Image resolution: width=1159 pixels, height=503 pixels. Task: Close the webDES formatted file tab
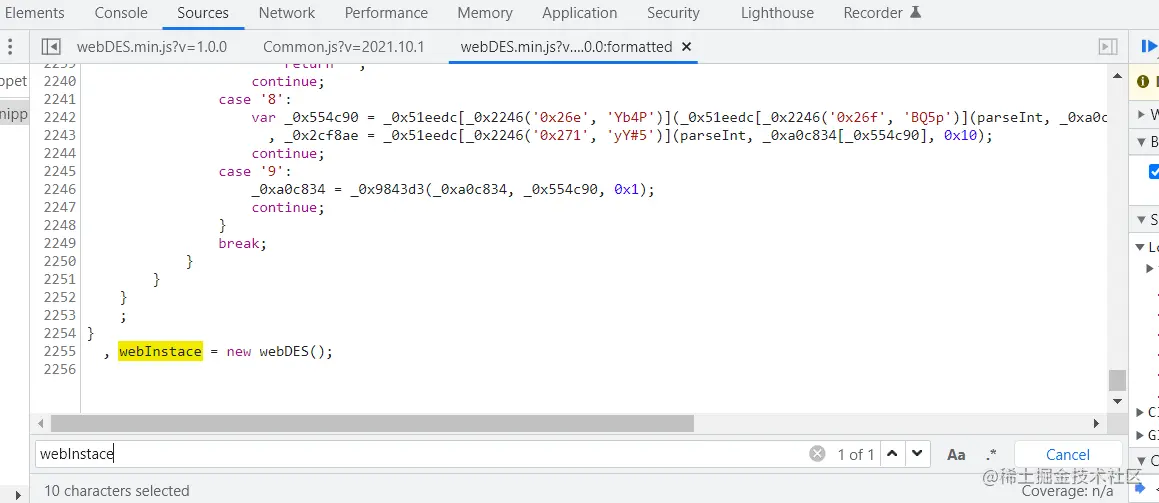686,47
